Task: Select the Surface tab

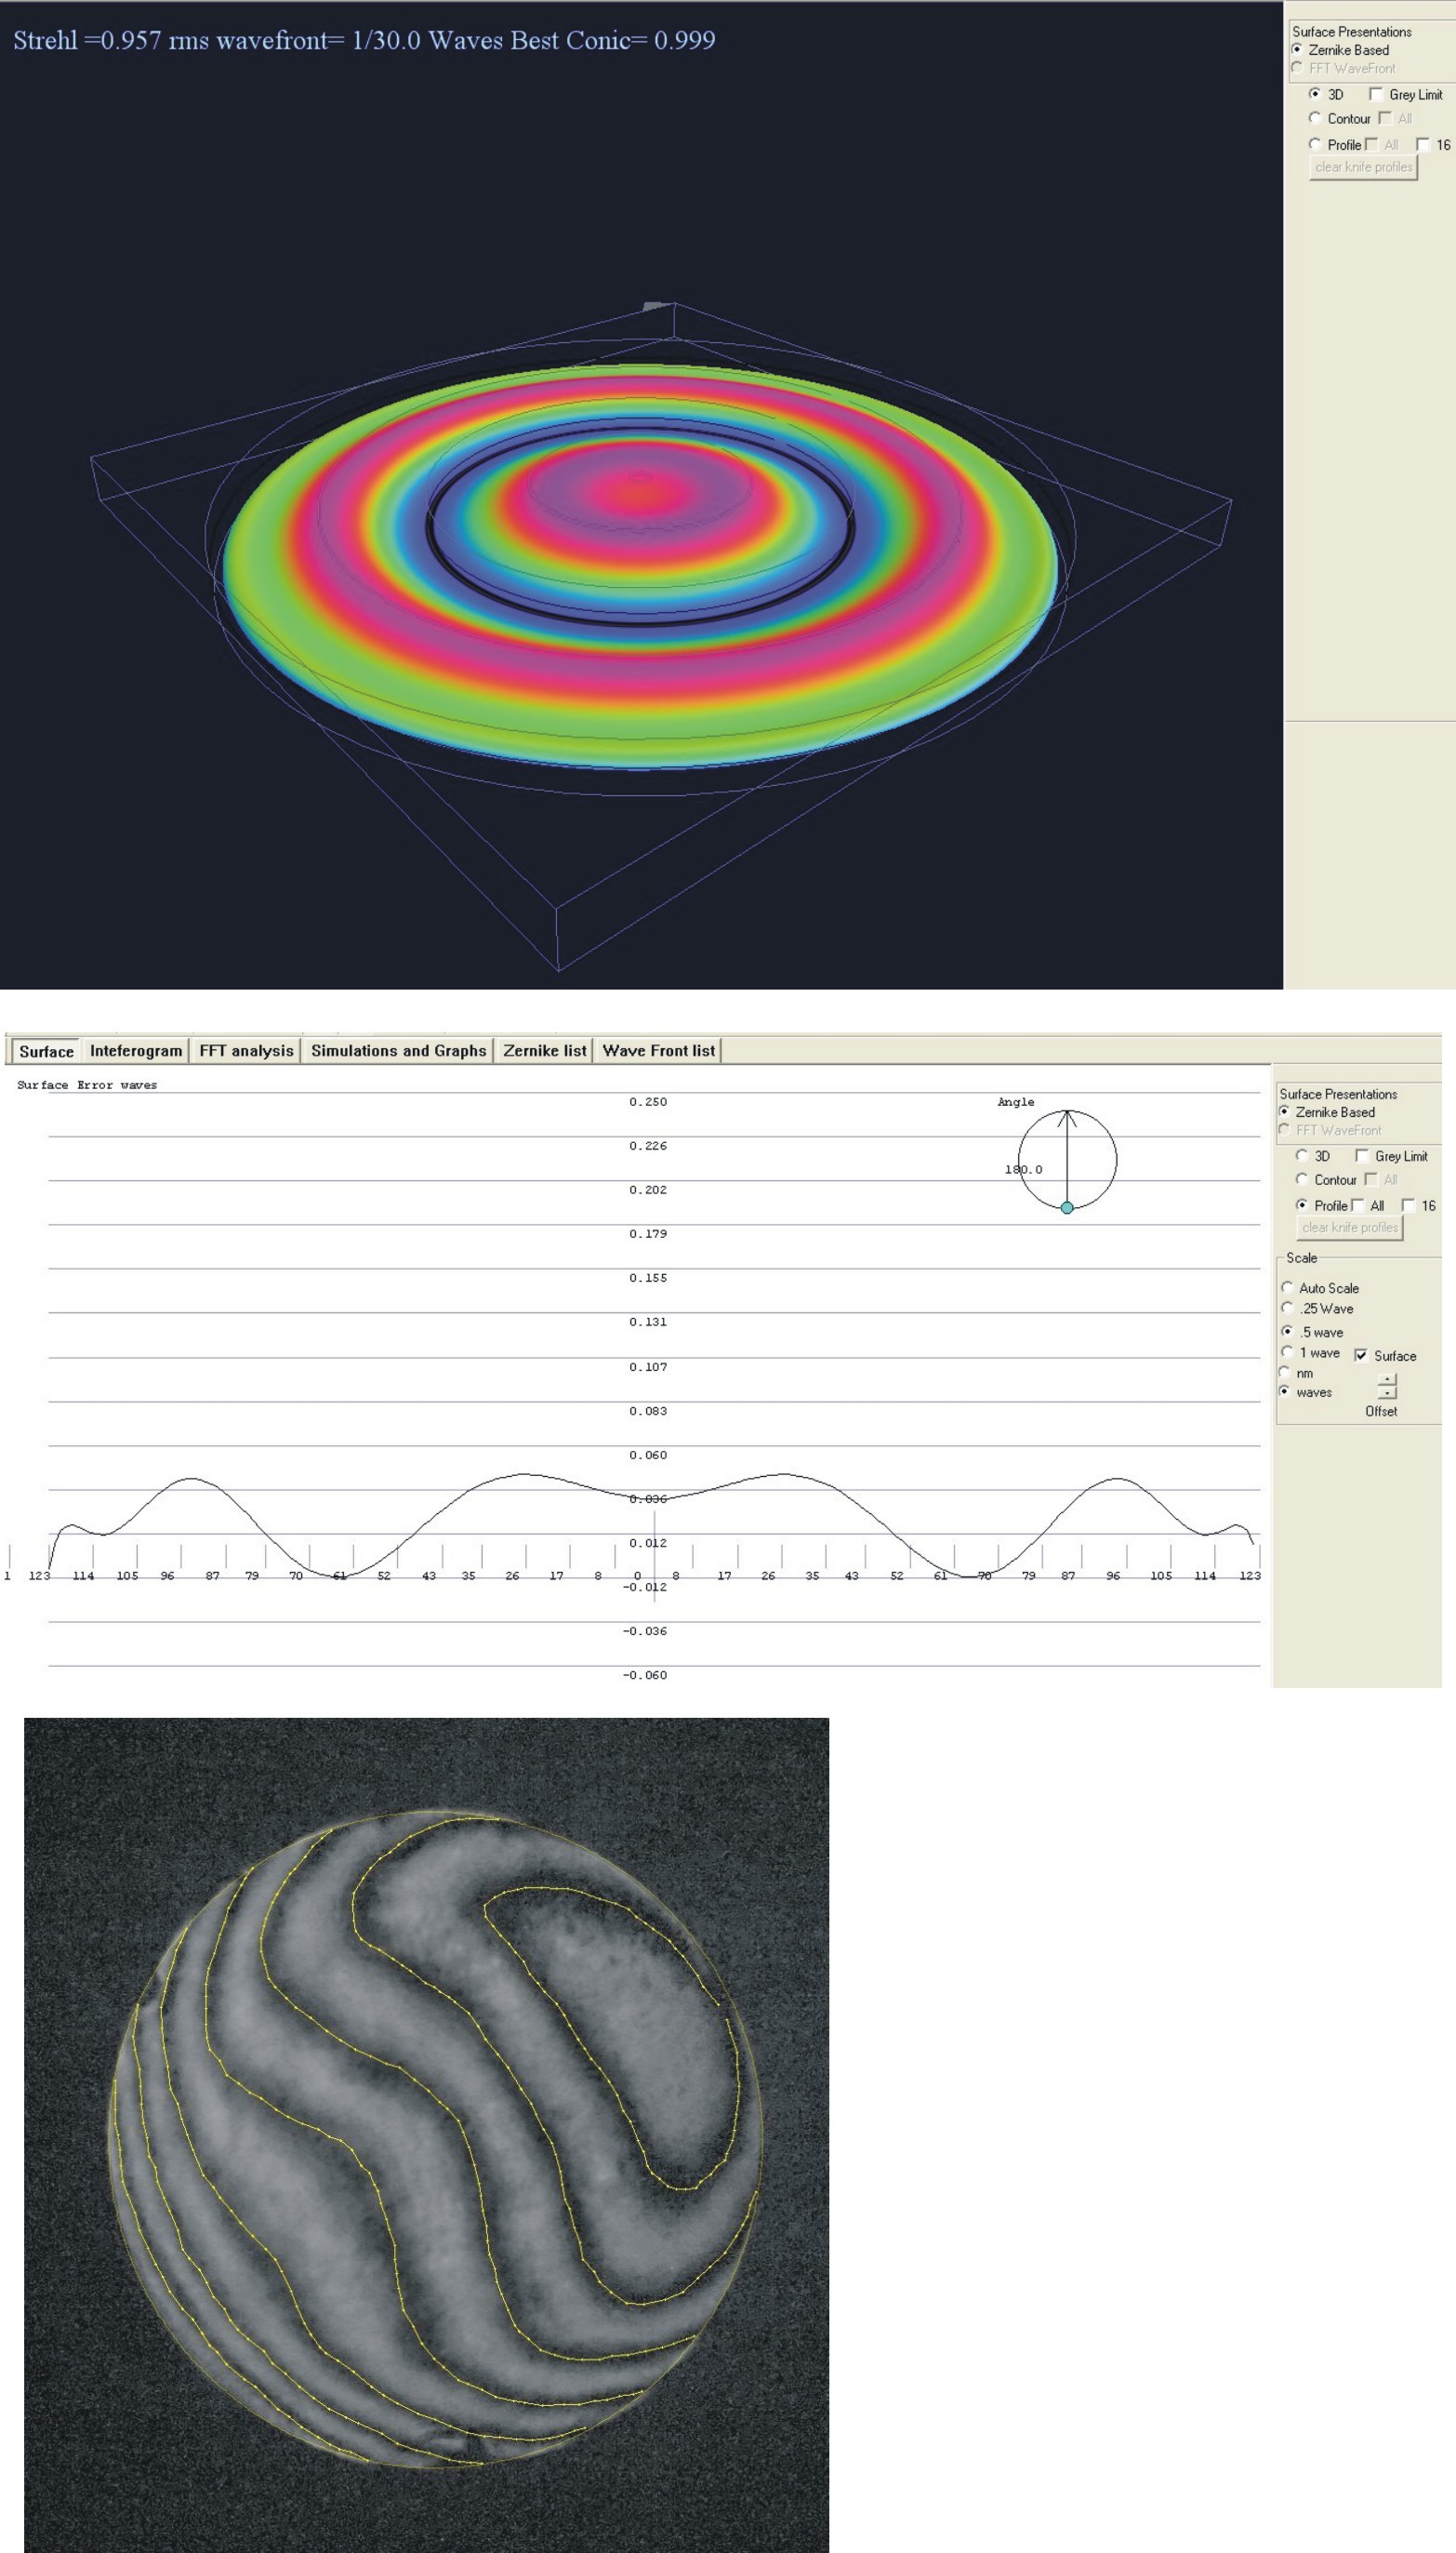Action: (x=46, y=1051)
